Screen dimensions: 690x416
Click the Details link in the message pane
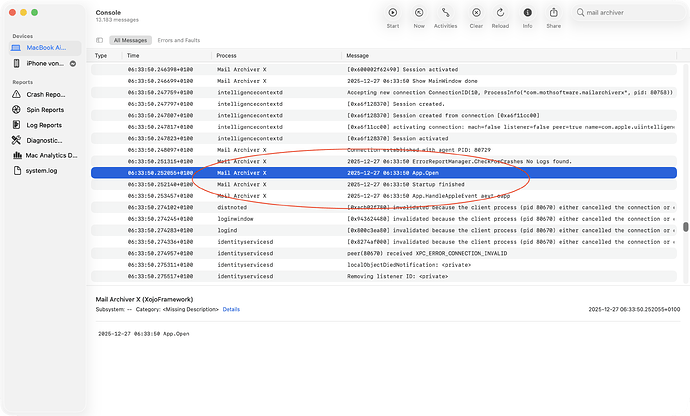pos(231,309)
